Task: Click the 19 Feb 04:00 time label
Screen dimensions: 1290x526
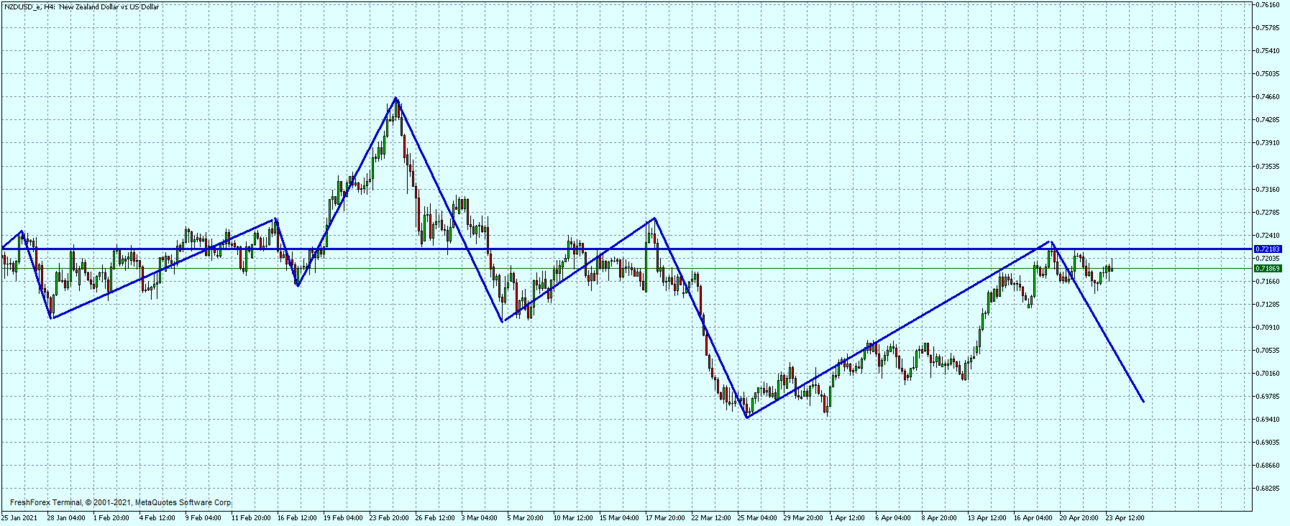Action: coord(343,519)
